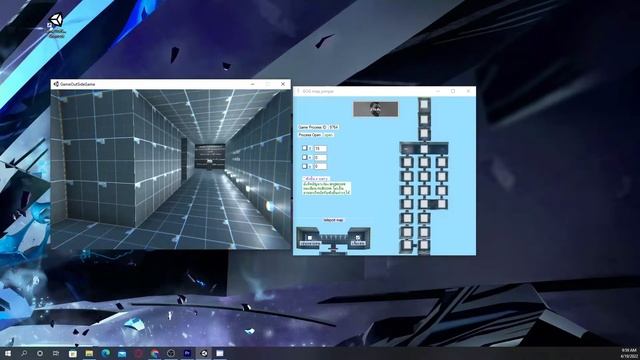Click the Game Process ID value field
Screen dimensions: 640x360
[334, 127]
